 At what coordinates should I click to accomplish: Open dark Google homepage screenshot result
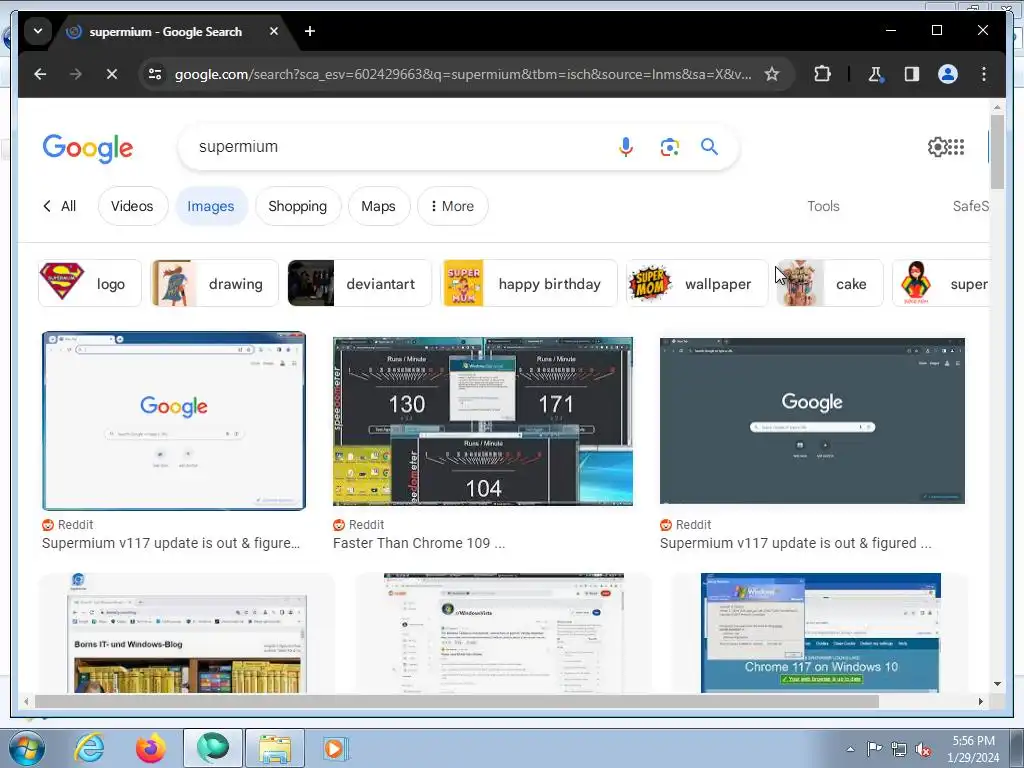pos(812,421)
